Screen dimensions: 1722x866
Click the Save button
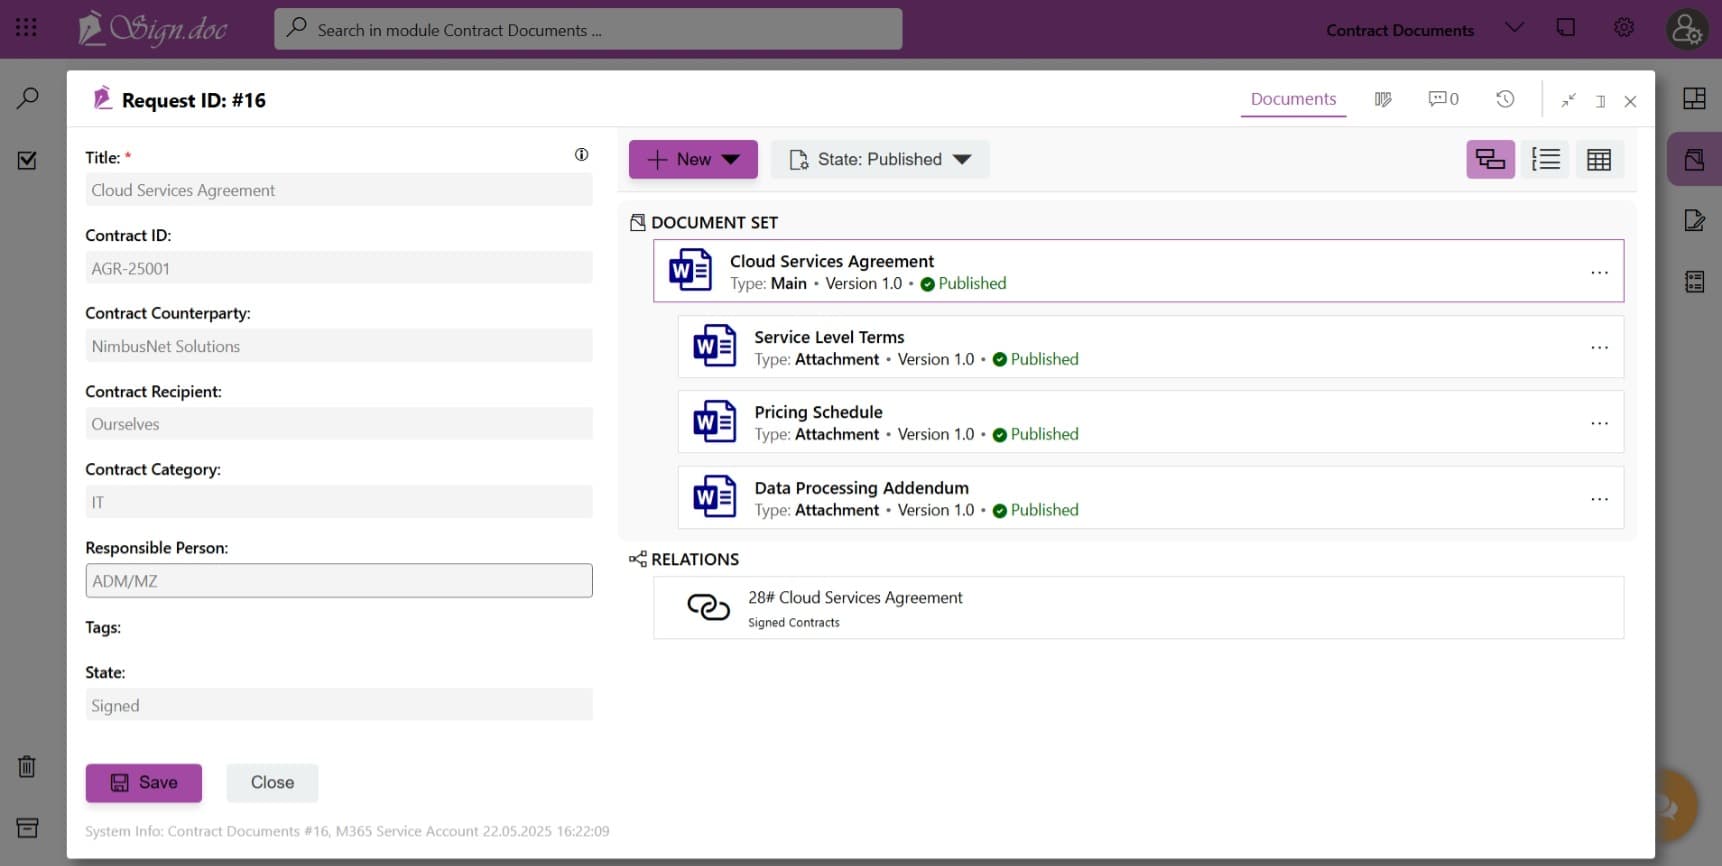(144, 783)
